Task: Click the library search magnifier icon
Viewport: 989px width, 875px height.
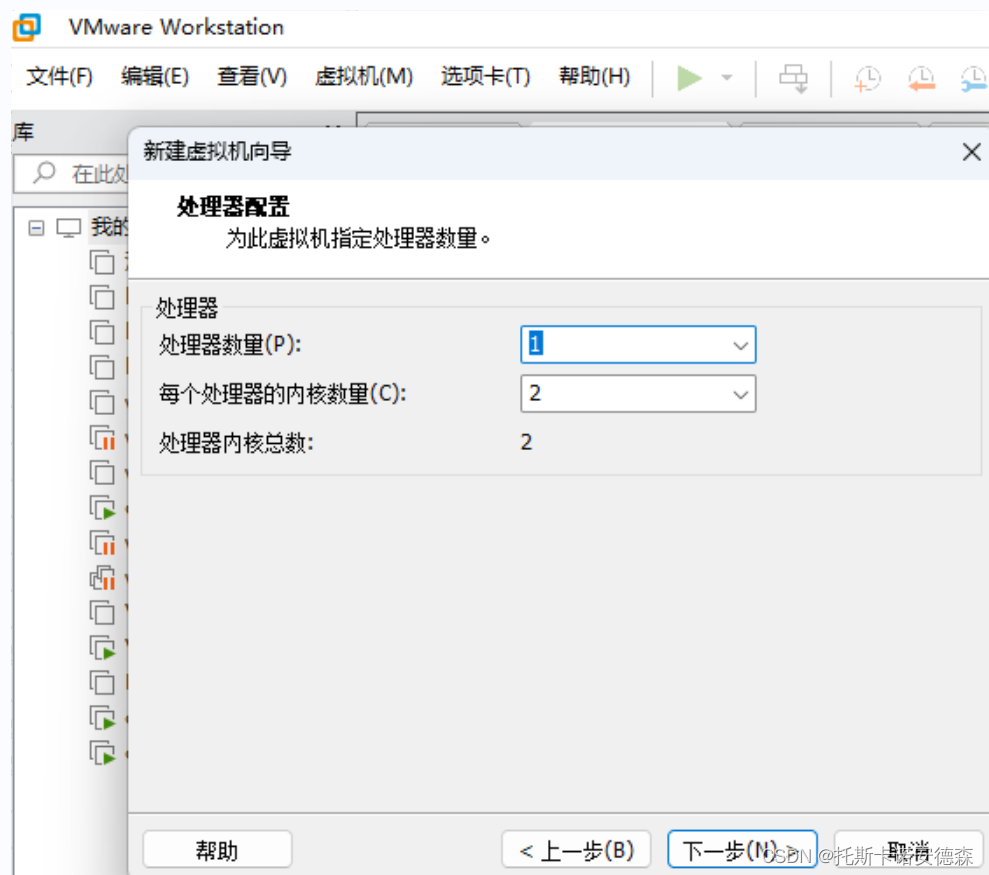Action: (44, 172)
